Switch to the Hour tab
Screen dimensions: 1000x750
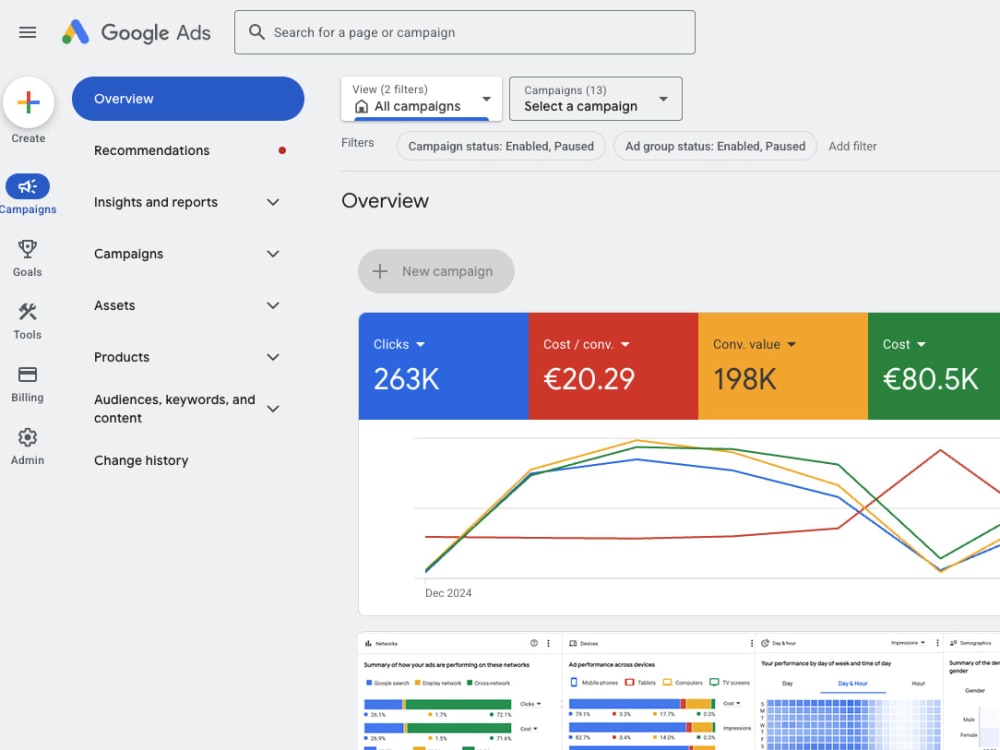click(918, 684)
